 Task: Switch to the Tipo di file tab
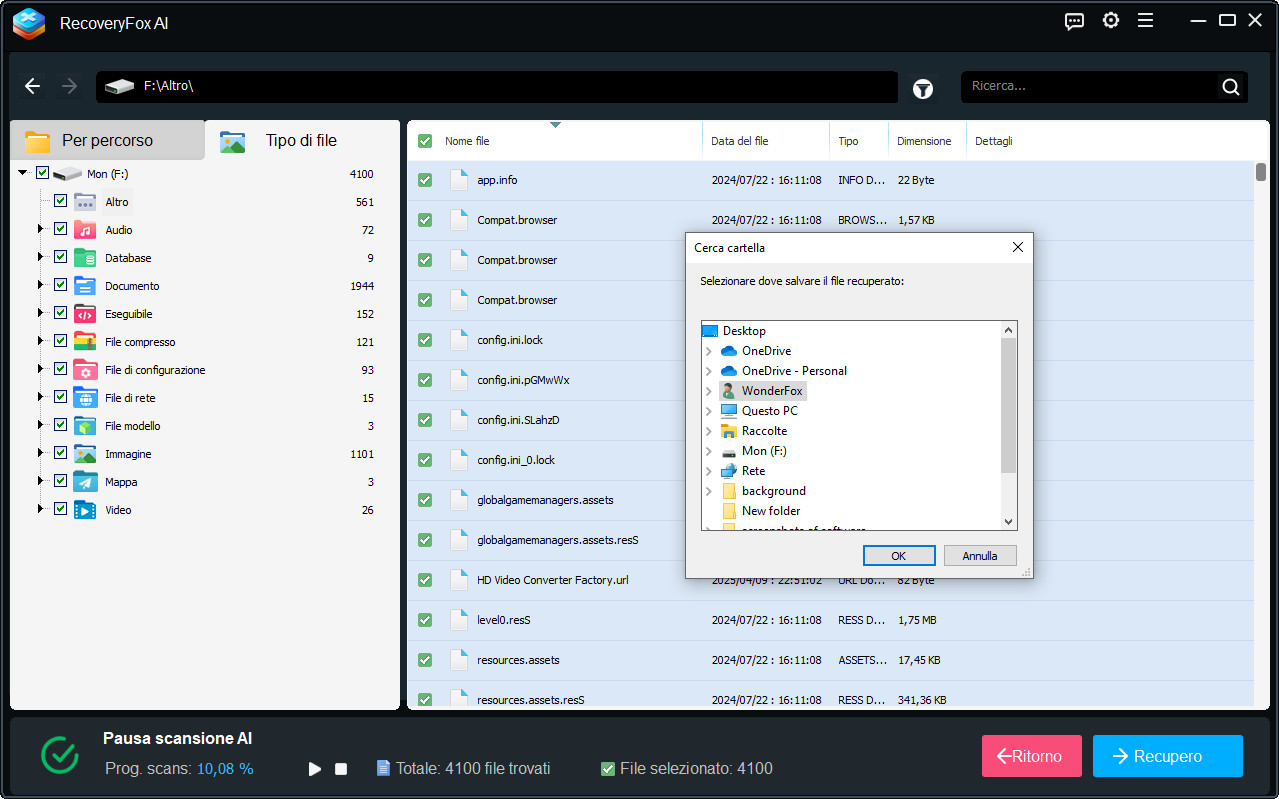301,140
